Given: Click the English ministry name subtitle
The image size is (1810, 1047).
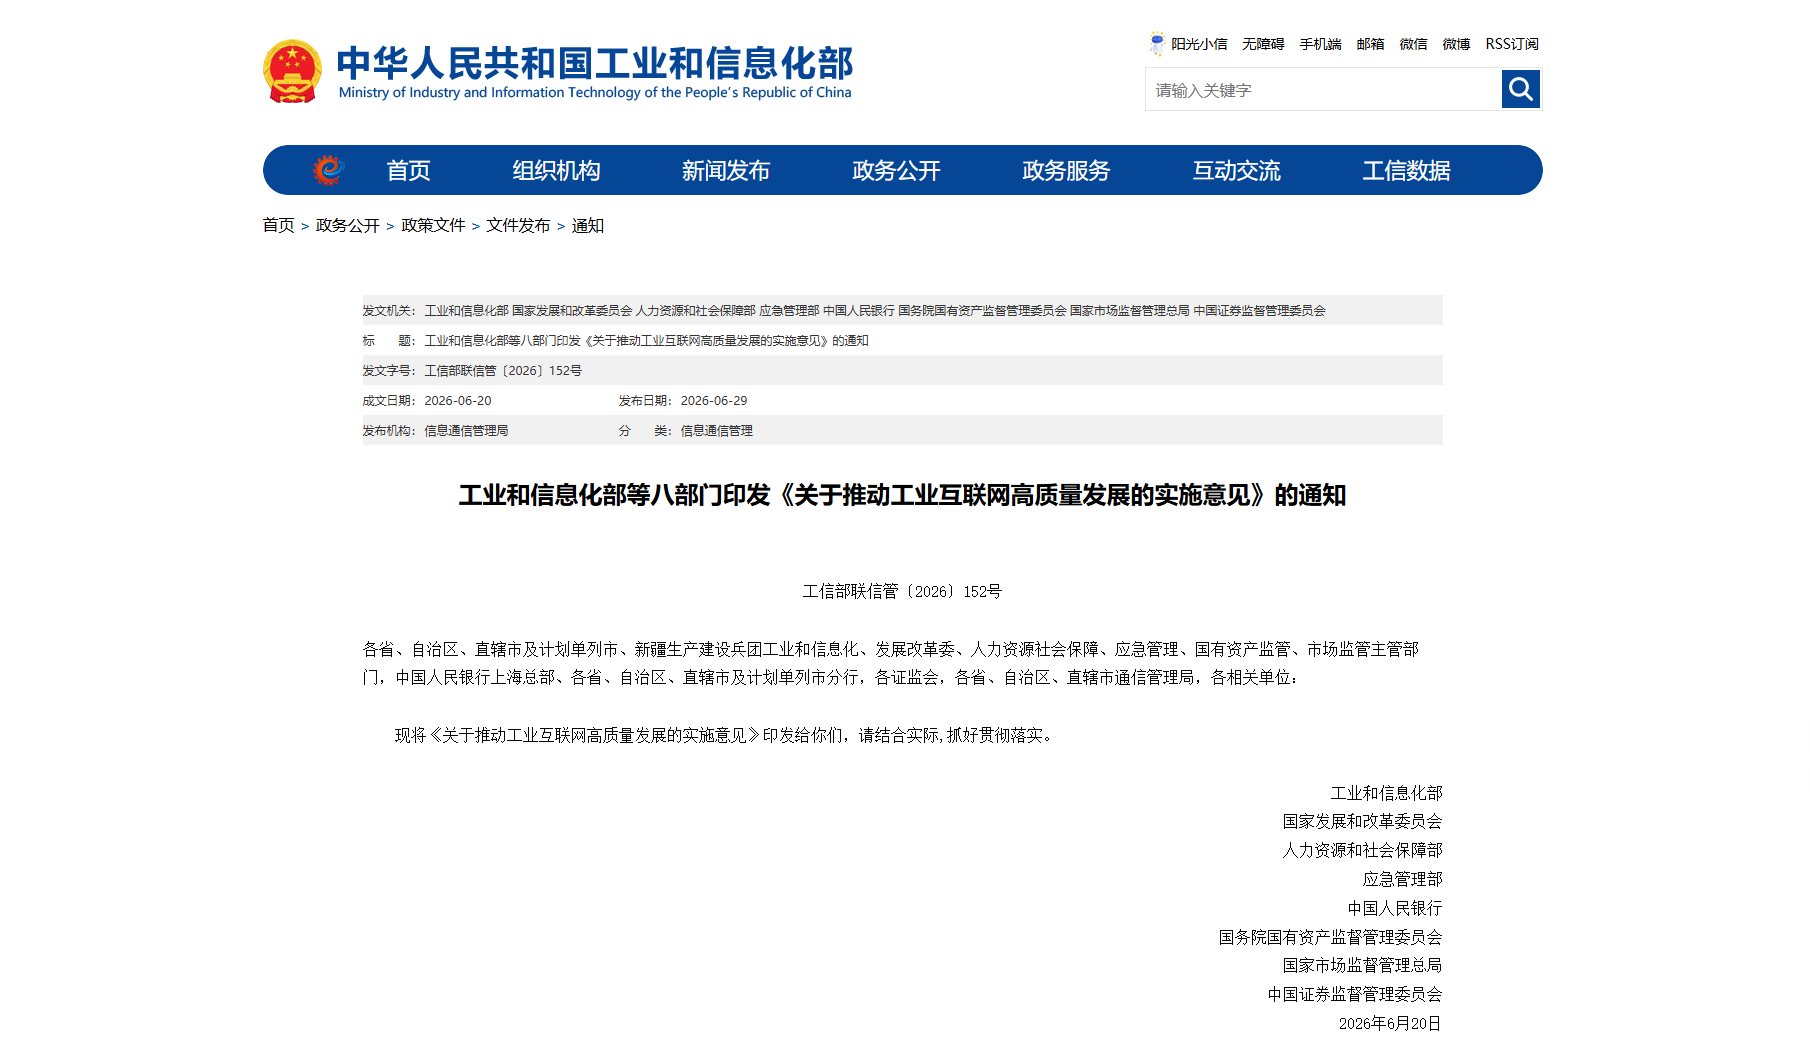Looking at the screenshot, I should (x=595, y=93).
